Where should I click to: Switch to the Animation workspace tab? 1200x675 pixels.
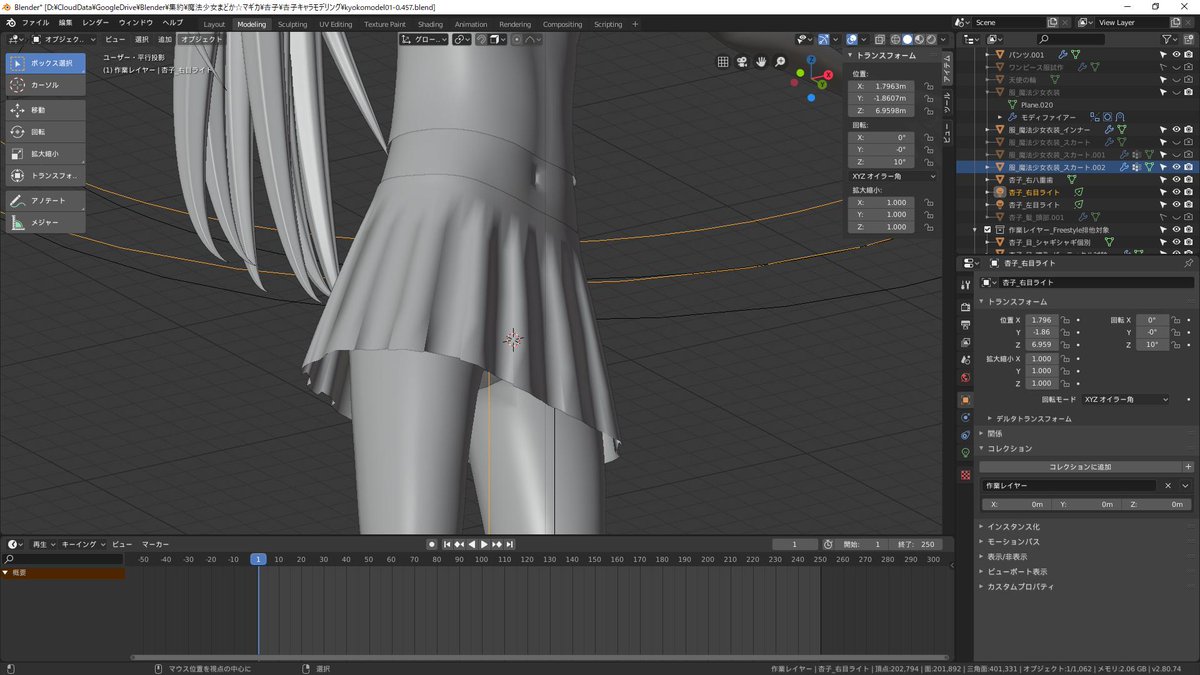point(471,24)
